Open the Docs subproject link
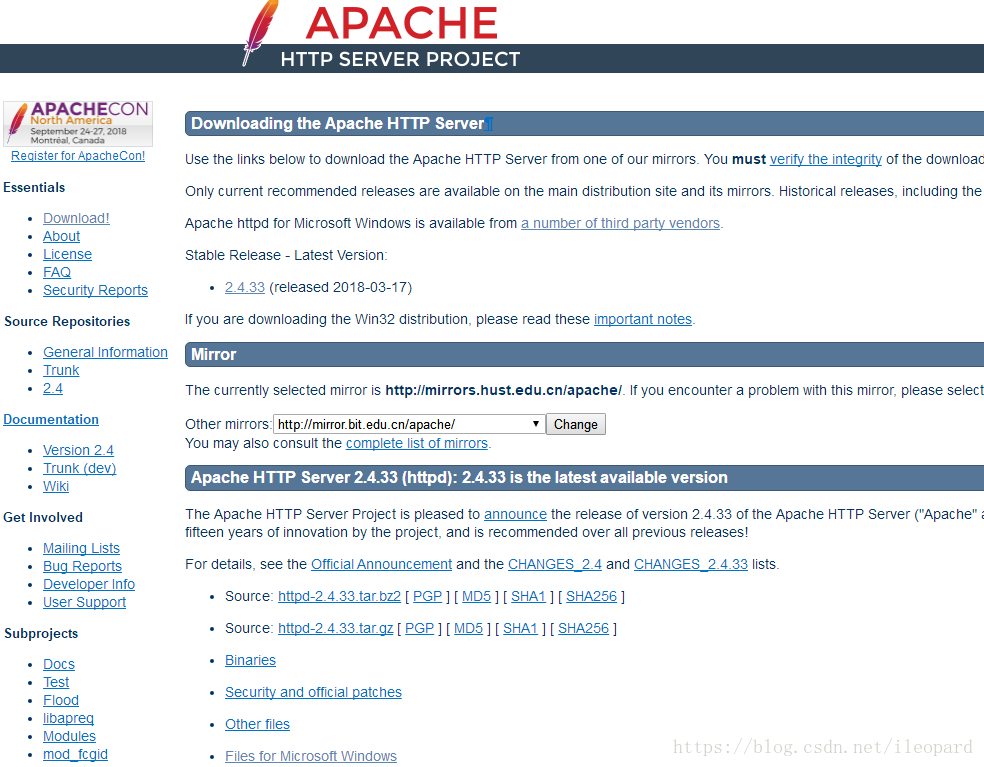The width and height of the screenshot is (984, 767). coord(58,664)
